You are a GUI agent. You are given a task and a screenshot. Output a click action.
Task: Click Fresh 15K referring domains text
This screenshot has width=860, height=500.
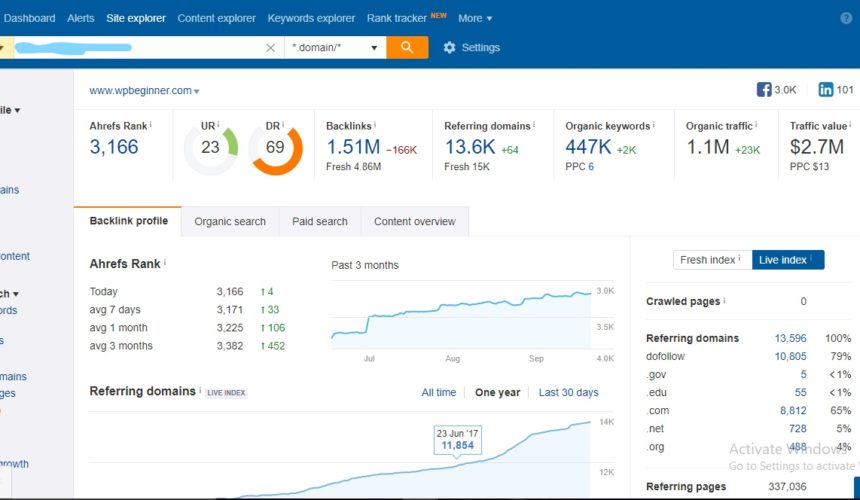pos(467,167)
